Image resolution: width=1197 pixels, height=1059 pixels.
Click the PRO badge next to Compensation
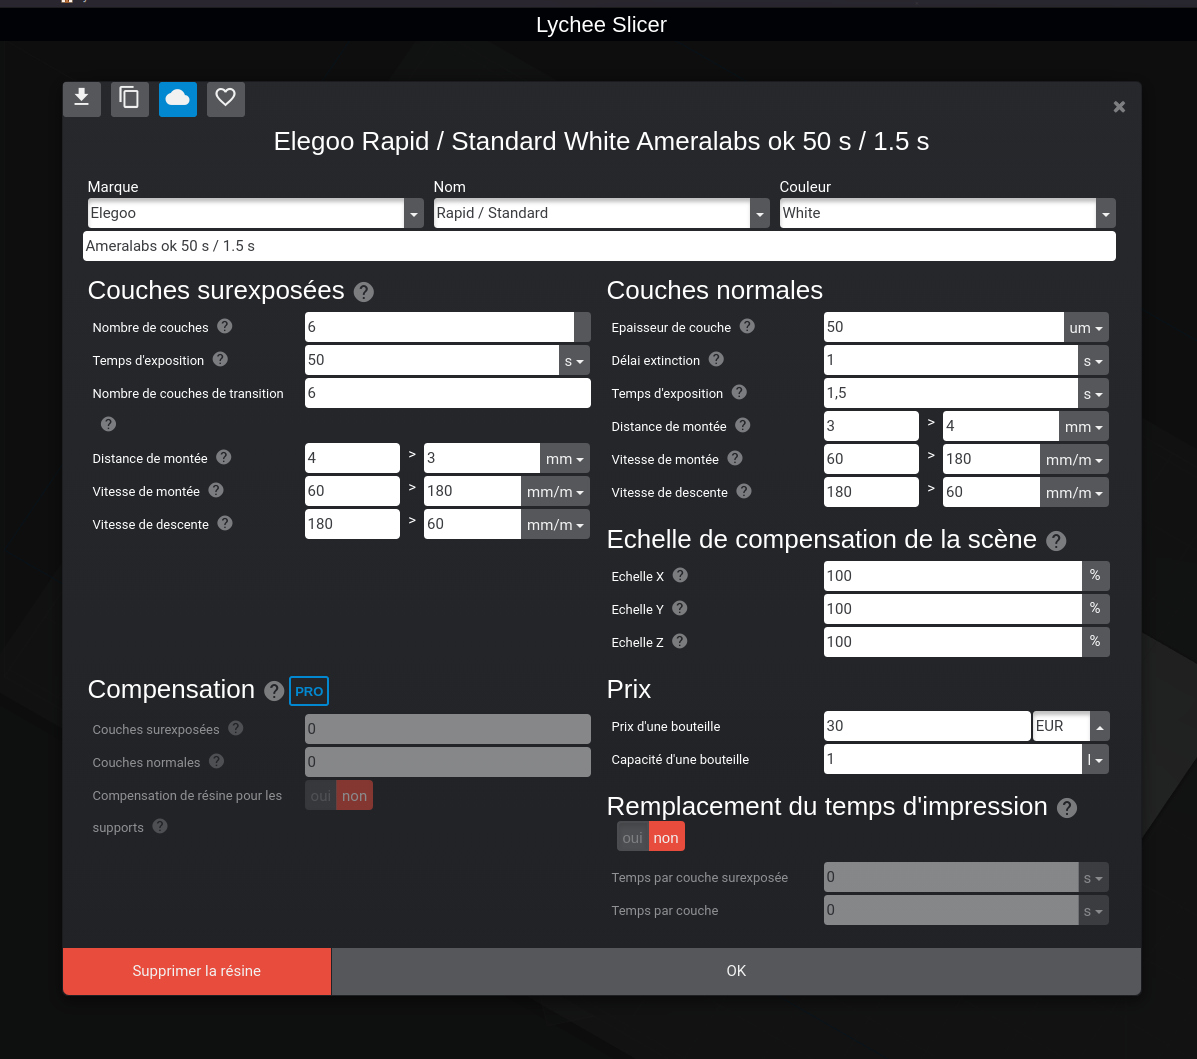pyautogui.click(x=309, y=691)
